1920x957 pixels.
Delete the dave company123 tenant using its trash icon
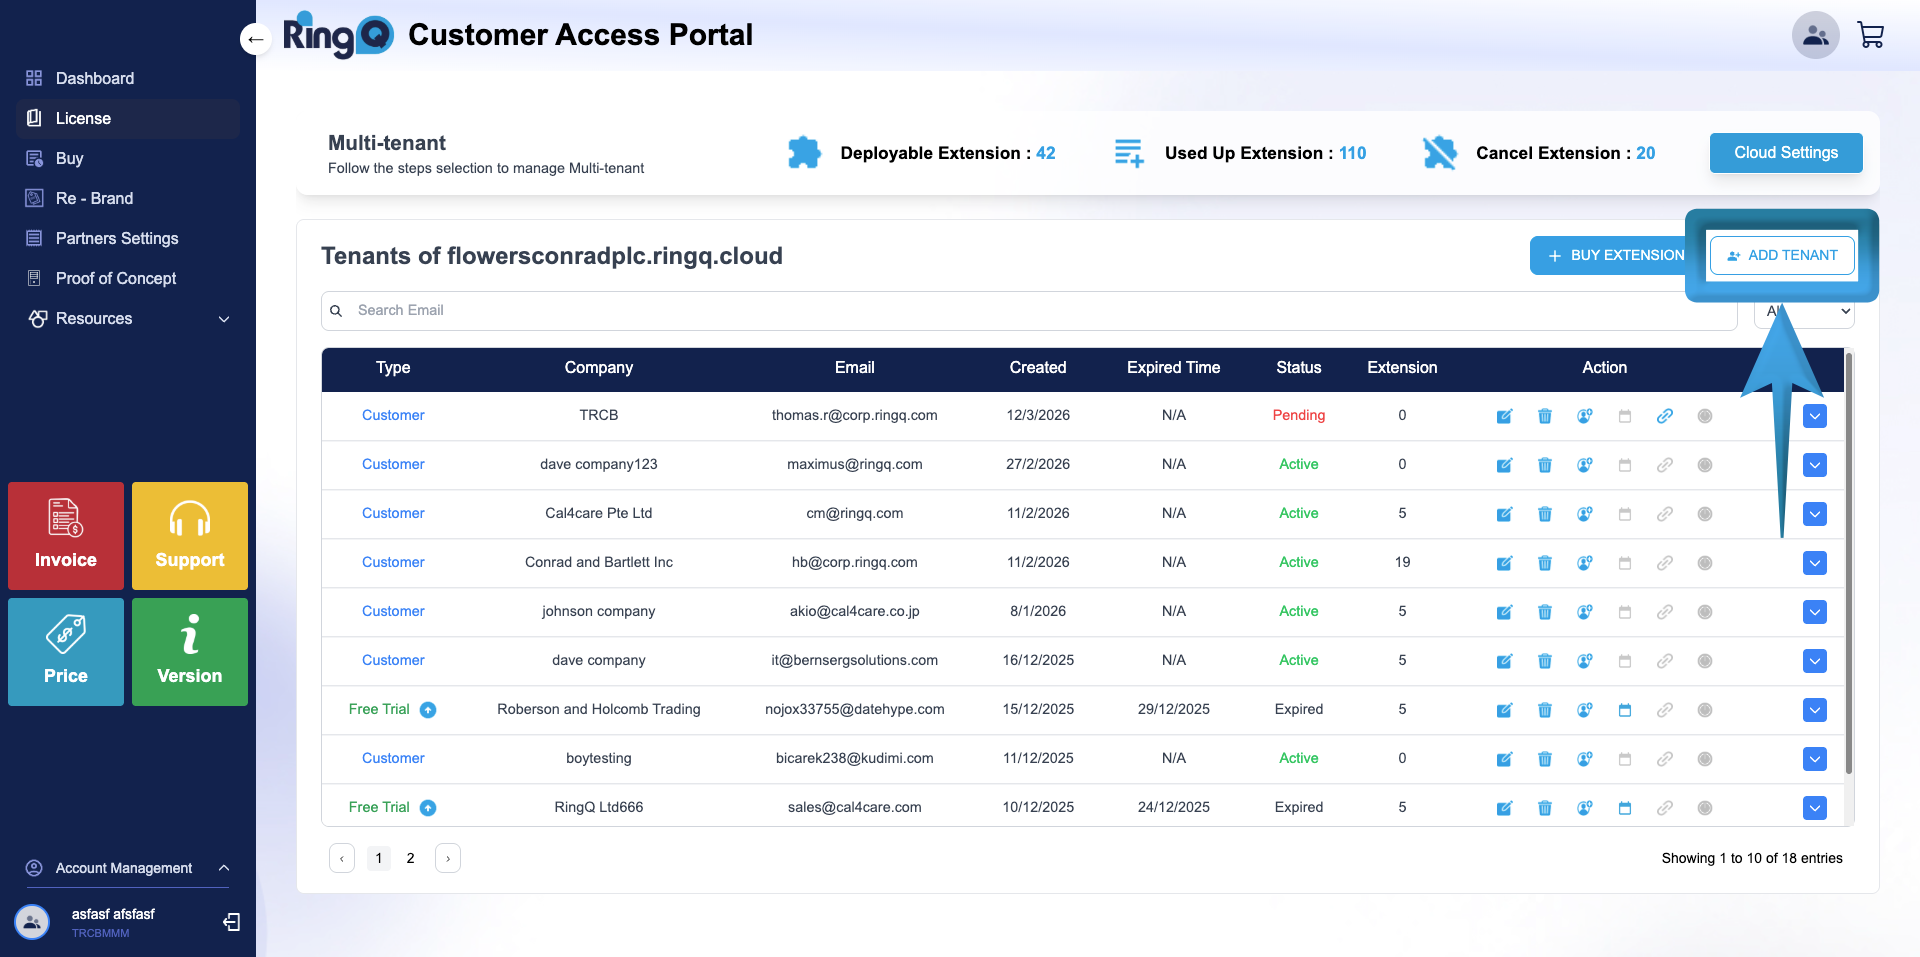[1544, 465]
